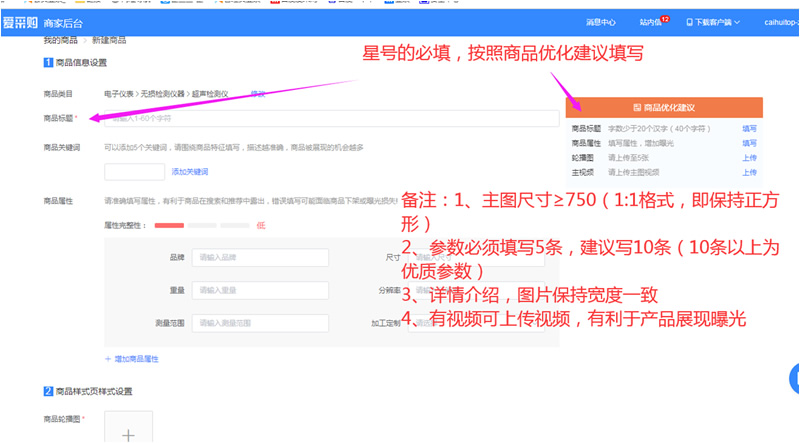Image resolution: width=800 pixels, height=443 pixels.
Task: Go to 我的商品 breadcrumb
Action: tap(60, 40)
